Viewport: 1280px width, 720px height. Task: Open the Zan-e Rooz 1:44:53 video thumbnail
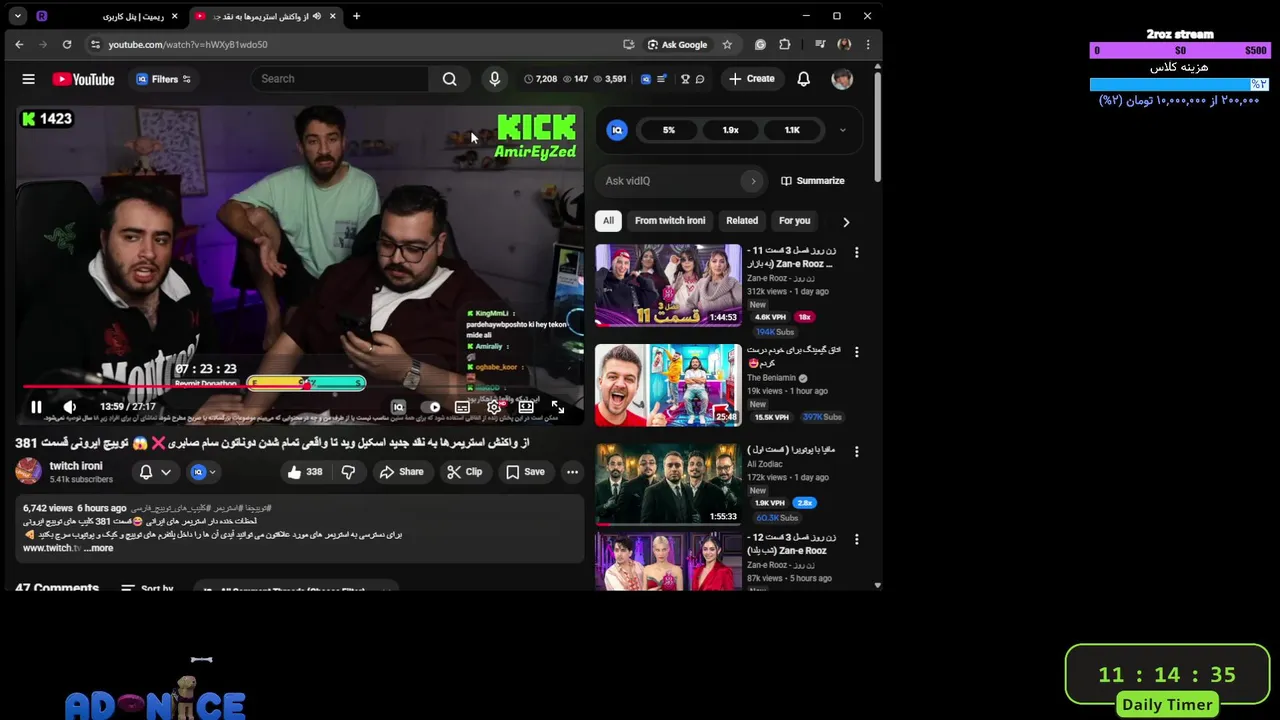[668, 285]
